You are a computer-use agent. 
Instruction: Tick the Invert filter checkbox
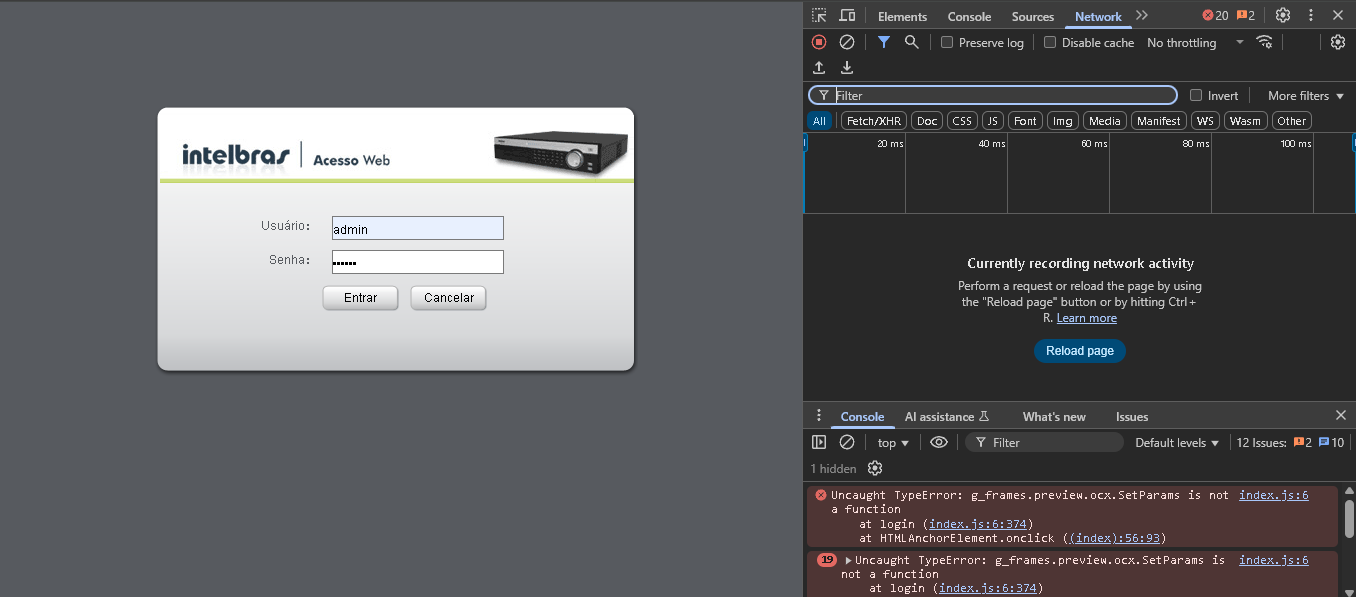tap(1196, 95)
